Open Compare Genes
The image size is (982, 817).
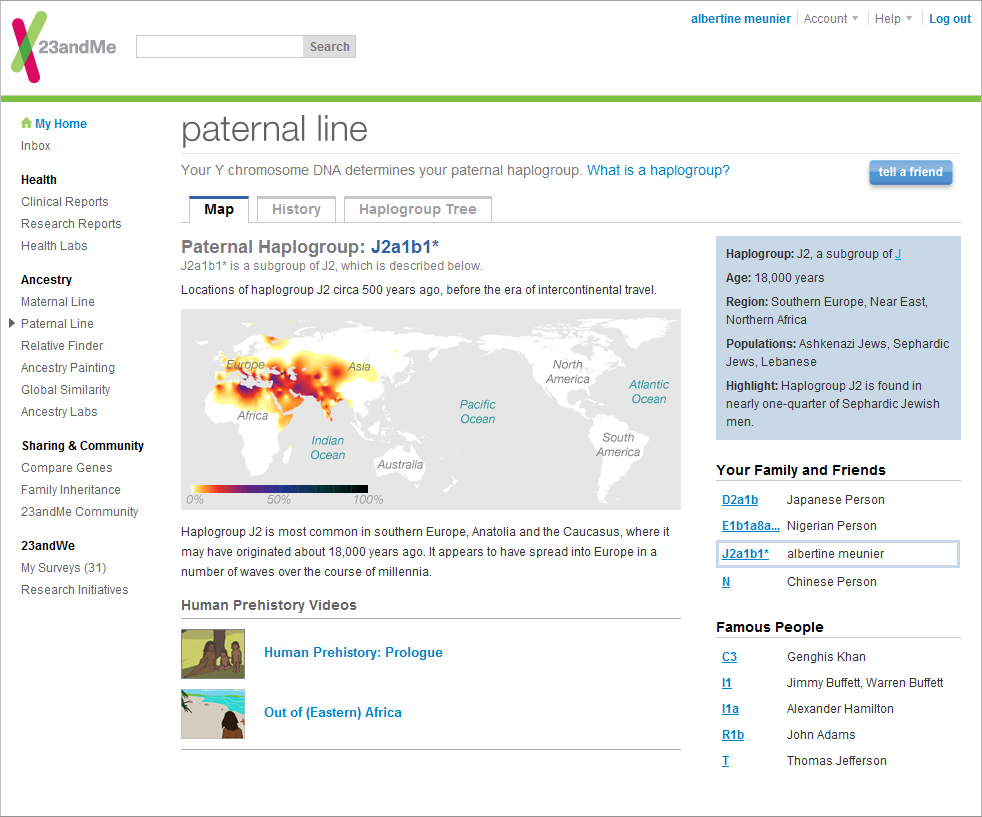pos(66,468)
